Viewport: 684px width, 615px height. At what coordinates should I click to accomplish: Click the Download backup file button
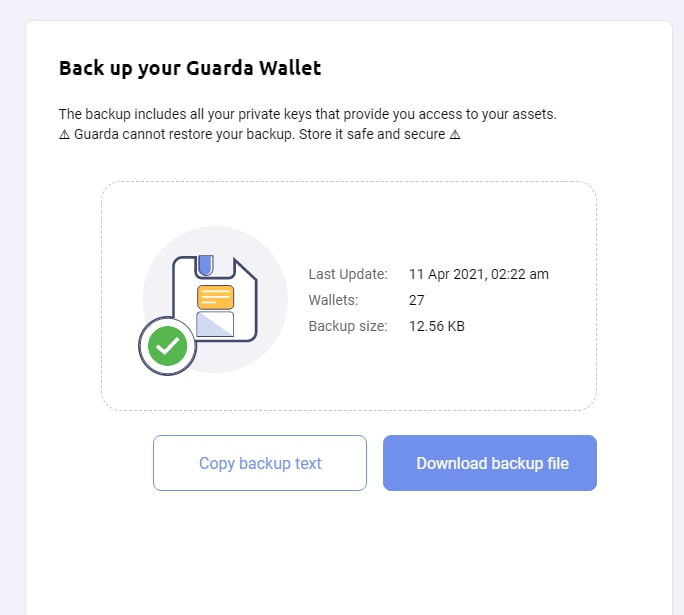click(x=489, y=463)
